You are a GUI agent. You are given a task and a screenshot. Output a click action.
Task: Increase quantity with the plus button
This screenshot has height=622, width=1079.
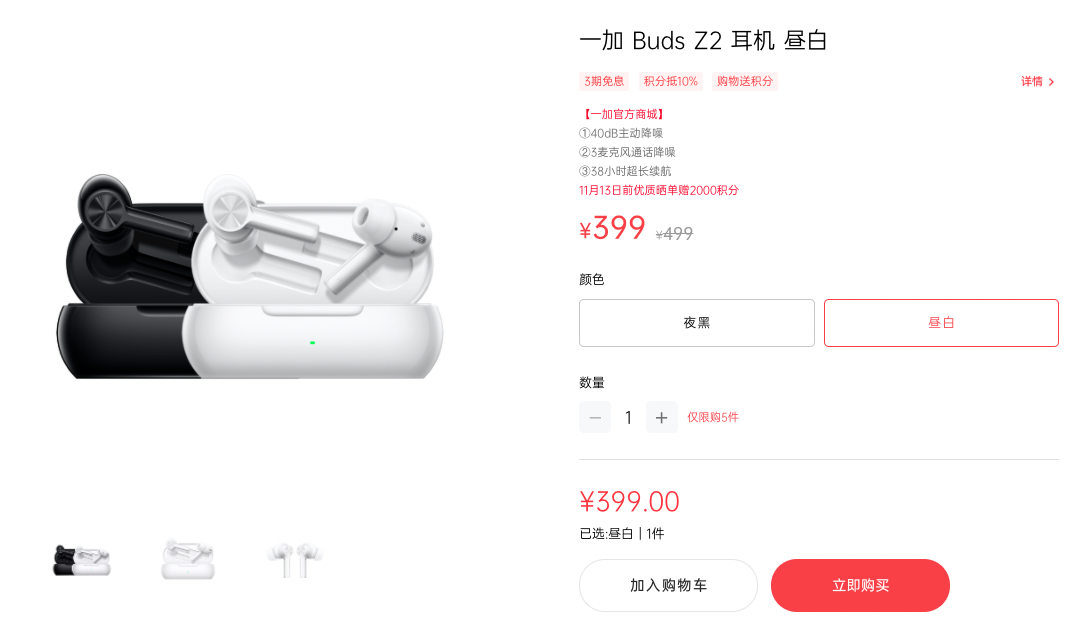(x=661, y=417)
